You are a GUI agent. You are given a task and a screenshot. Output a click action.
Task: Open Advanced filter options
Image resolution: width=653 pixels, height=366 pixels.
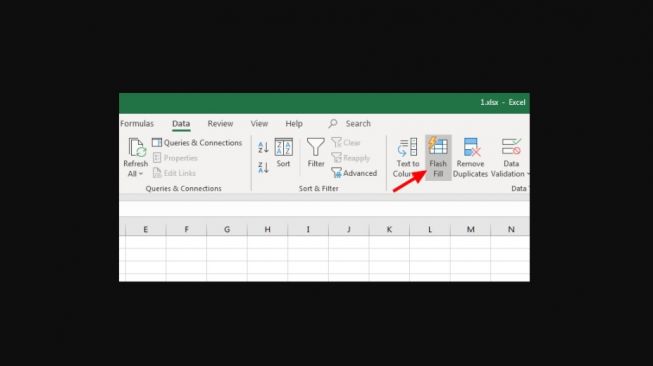354,173
